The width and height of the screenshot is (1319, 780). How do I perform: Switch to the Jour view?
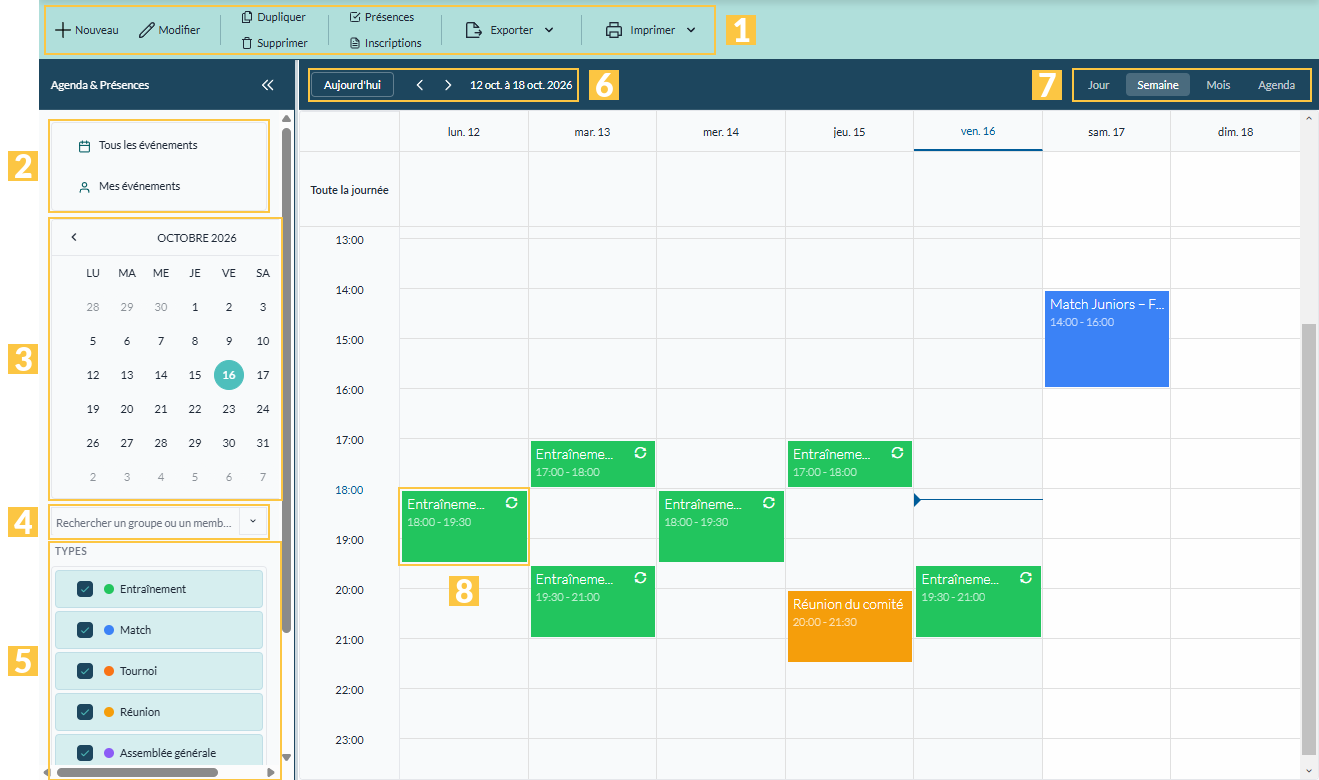coord(1098,85)
